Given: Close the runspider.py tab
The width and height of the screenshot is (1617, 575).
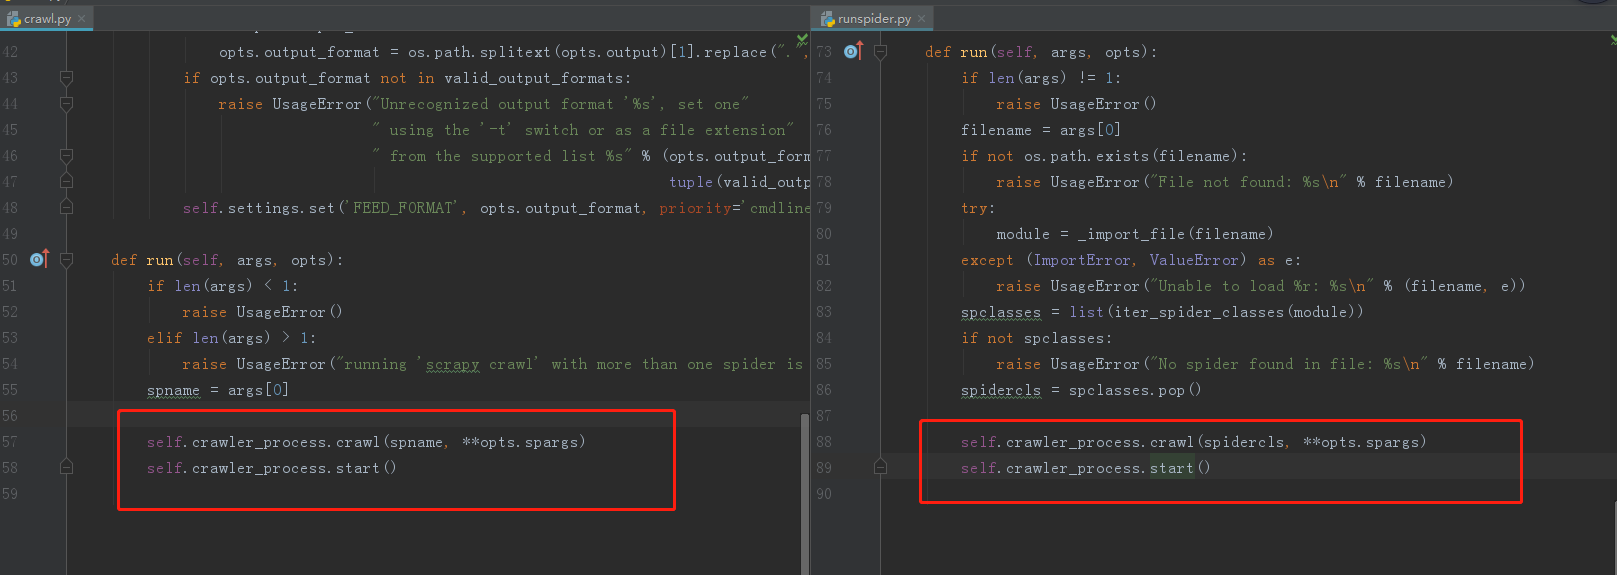Looking at the screenshot, I should (x=921, y=19).
